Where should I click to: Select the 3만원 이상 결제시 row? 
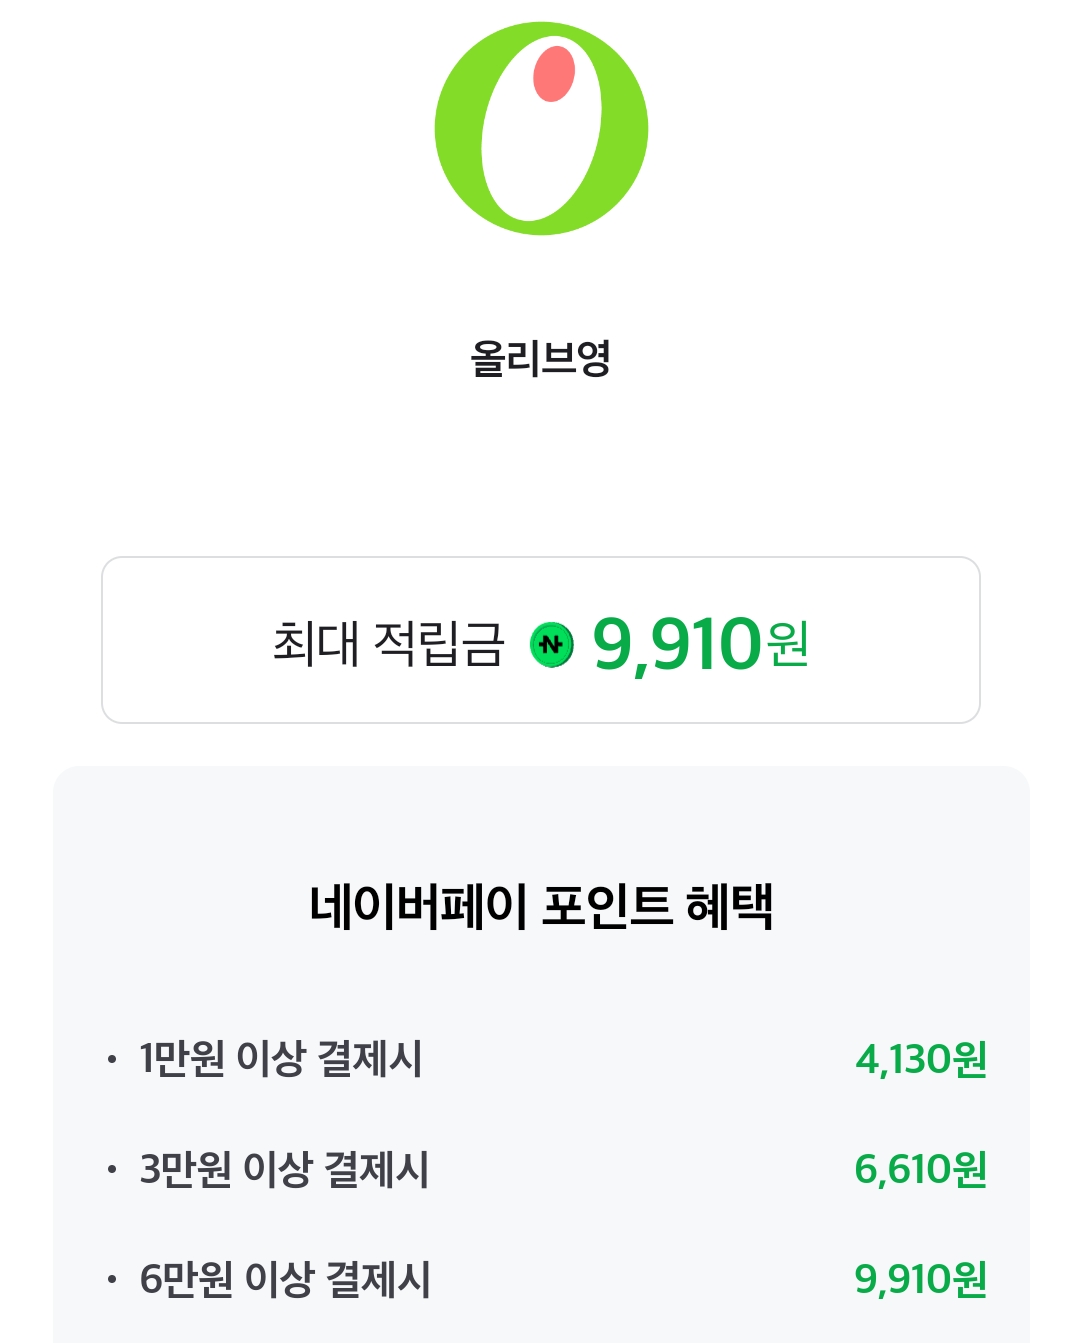coord(284,1169)
